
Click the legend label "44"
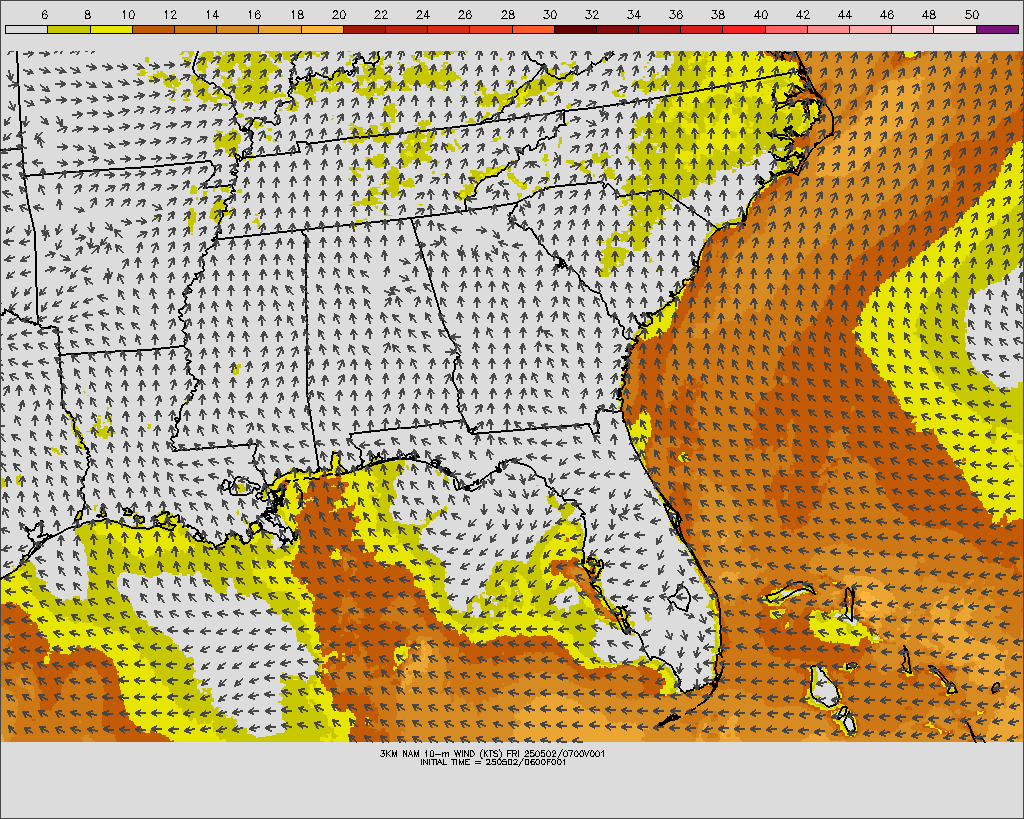844,14
